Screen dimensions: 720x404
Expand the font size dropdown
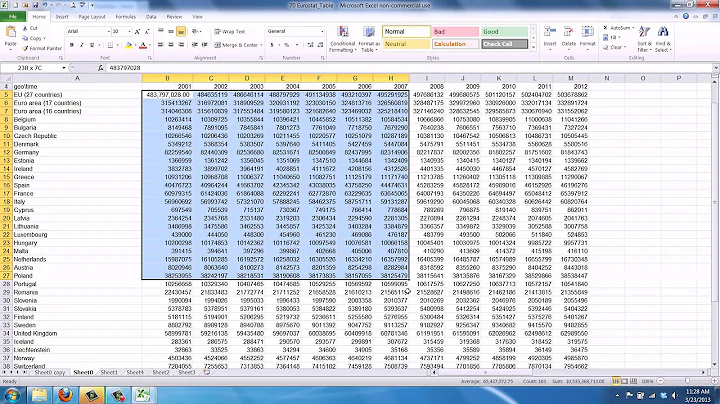click(129, 31)
